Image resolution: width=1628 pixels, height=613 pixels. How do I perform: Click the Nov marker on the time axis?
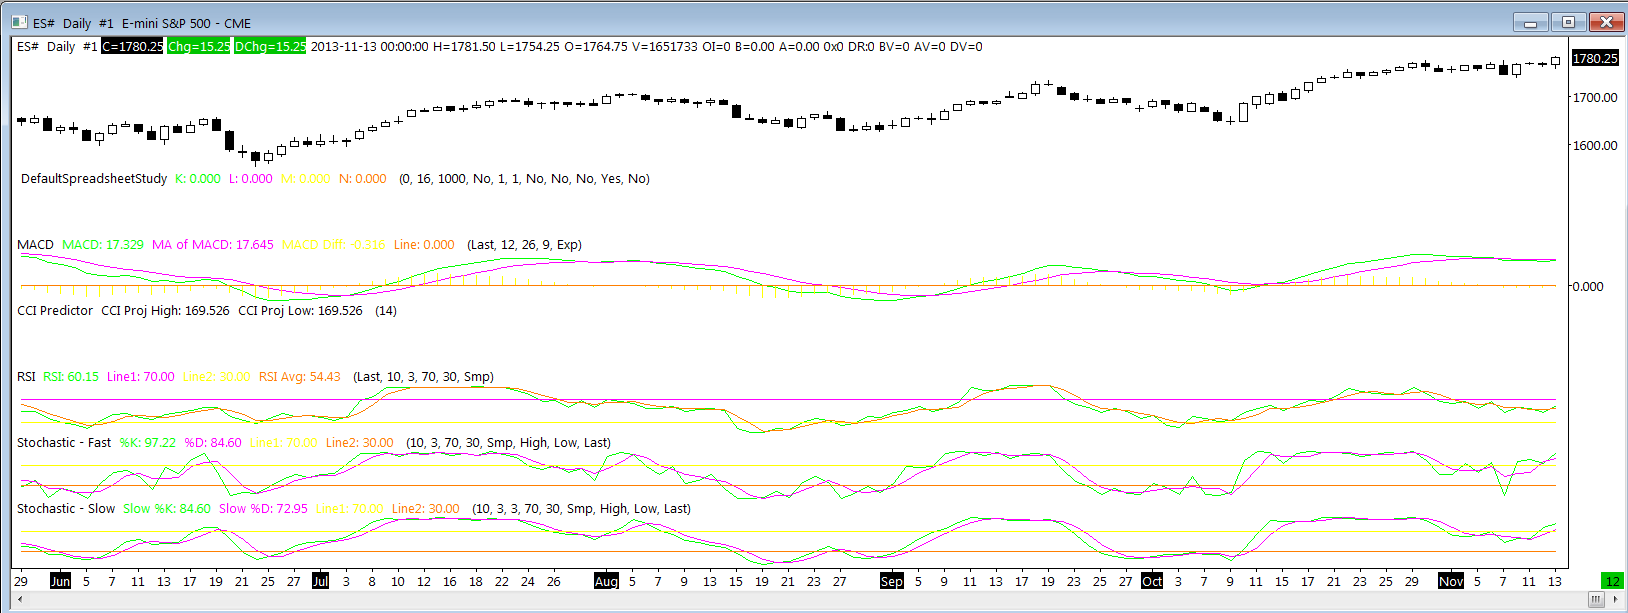(x=1451, y=581)
